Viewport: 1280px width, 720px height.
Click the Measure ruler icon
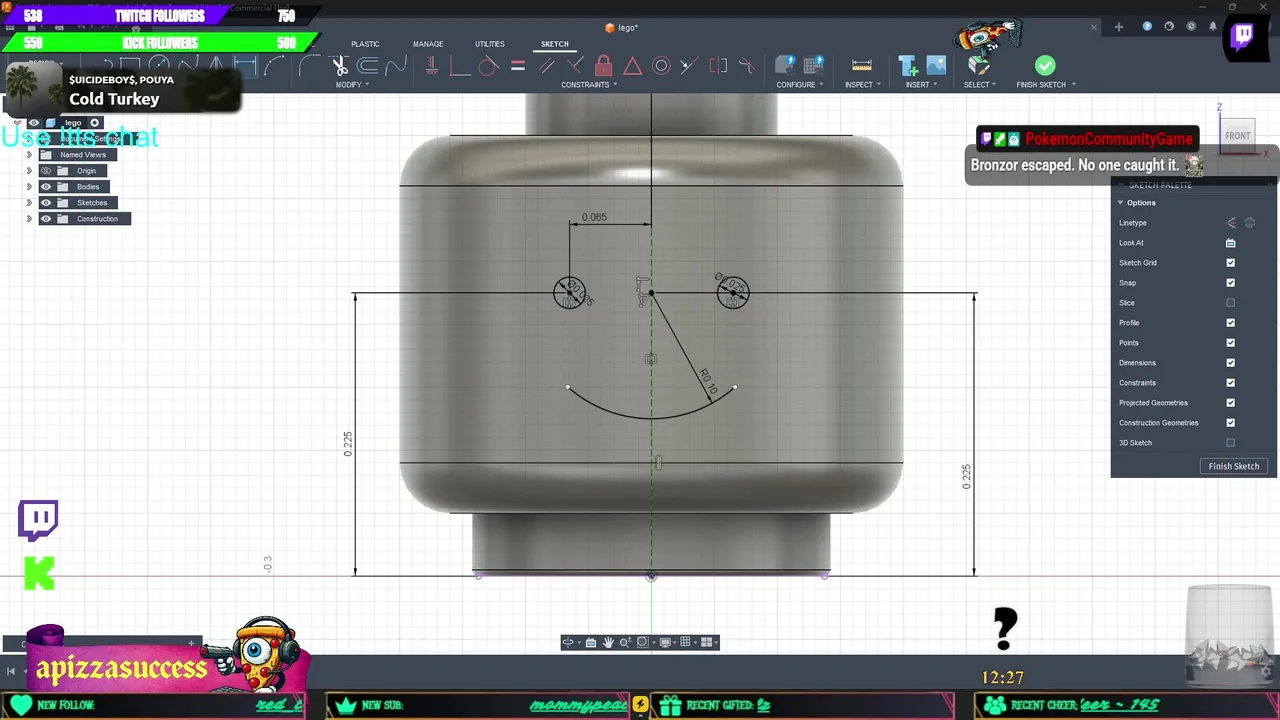[x=861, y=66]
